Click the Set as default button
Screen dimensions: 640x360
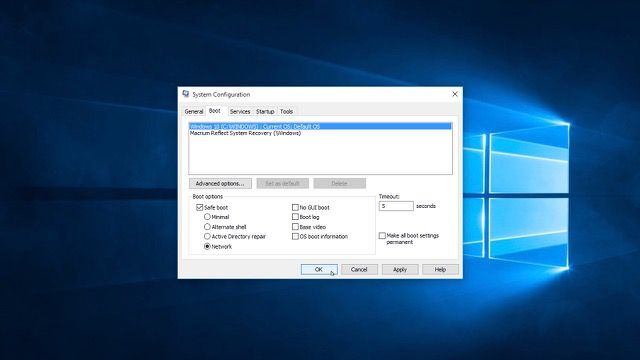[282, 184]
